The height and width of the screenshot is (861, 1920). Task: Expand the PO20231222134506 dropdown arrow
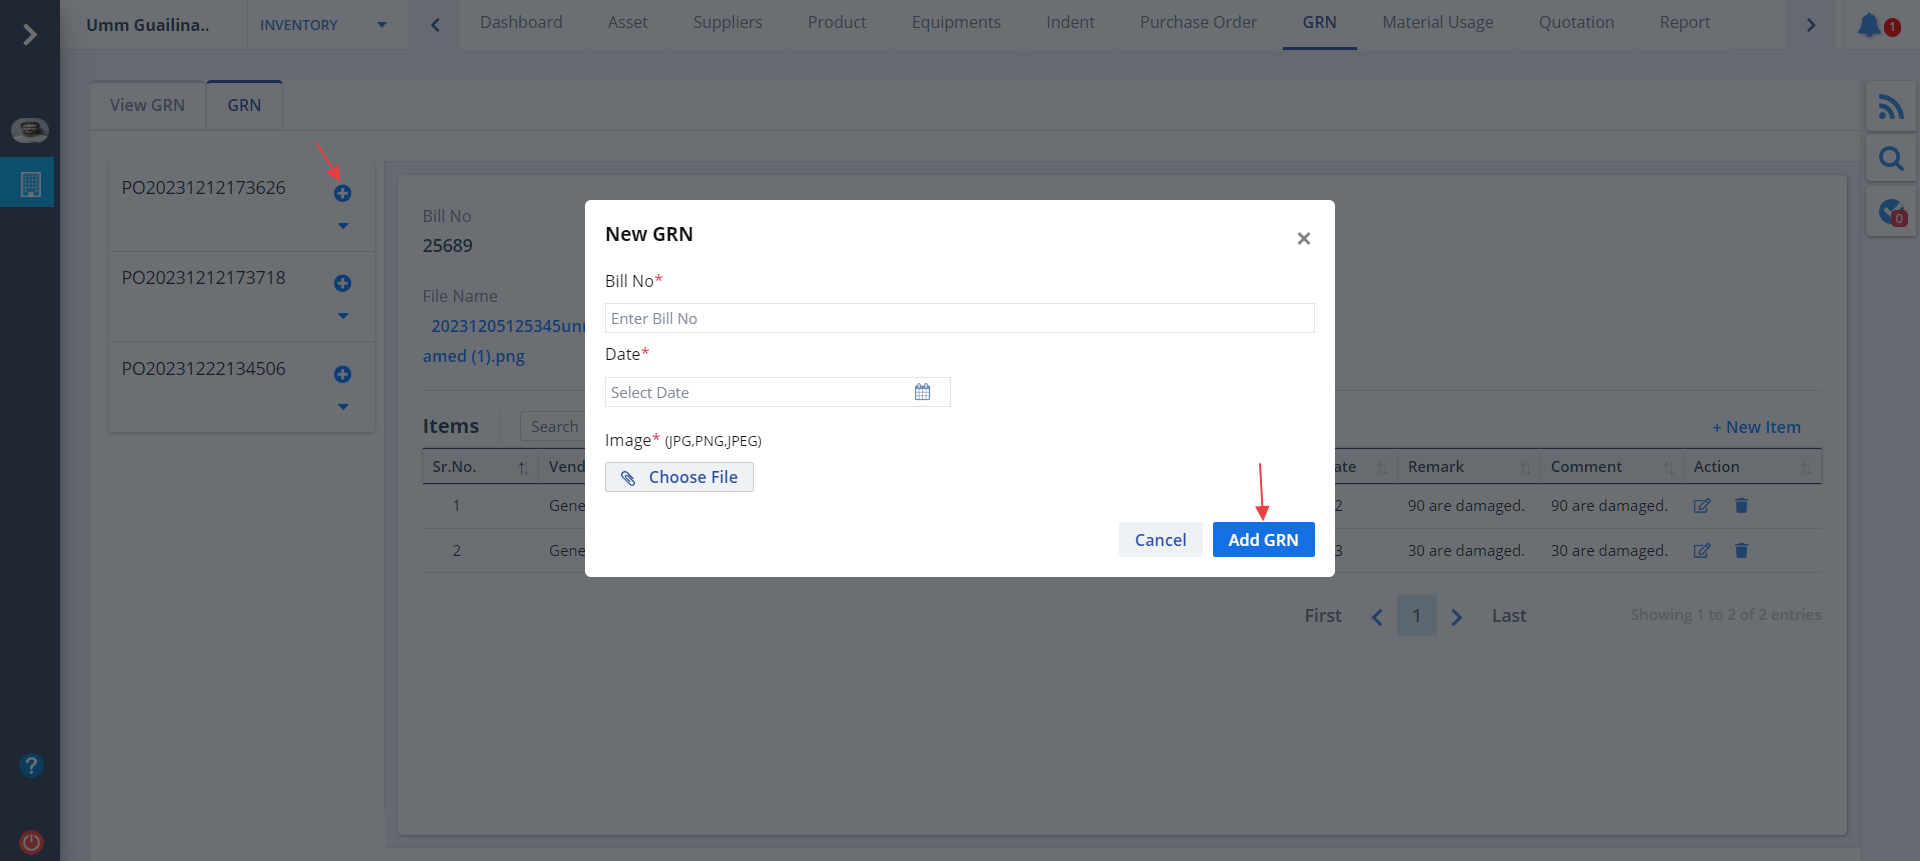pyautogui.click(x=343, y=407)
